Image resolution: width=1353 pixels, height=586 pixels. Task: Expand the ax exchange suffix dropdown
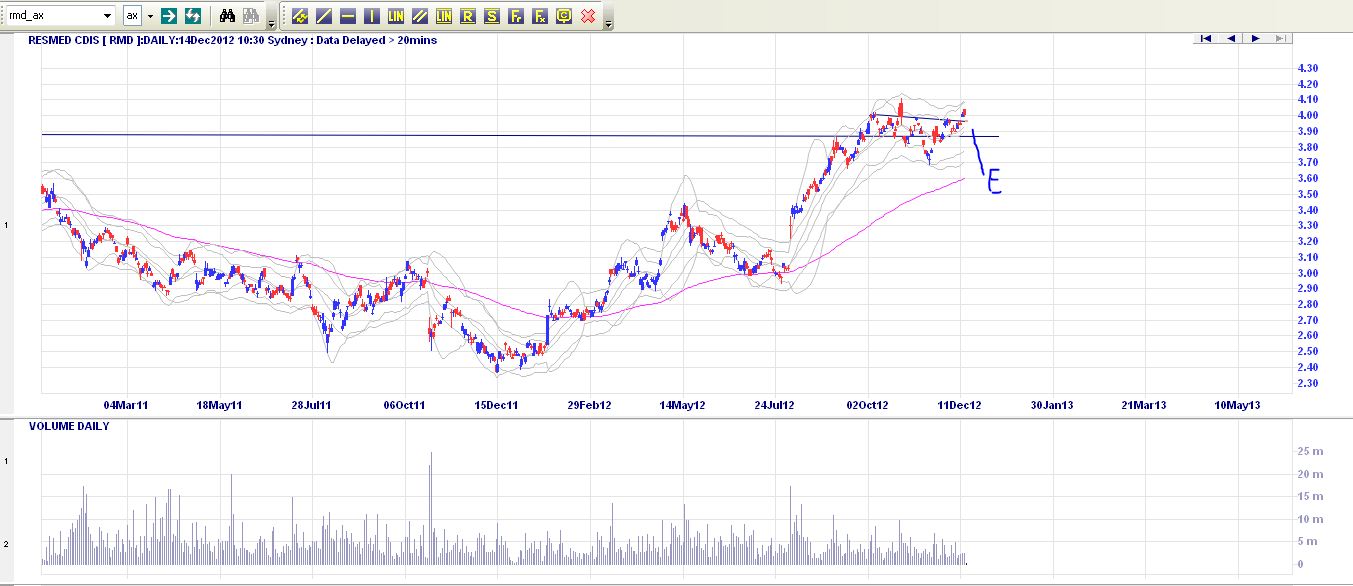pos(151,16)
